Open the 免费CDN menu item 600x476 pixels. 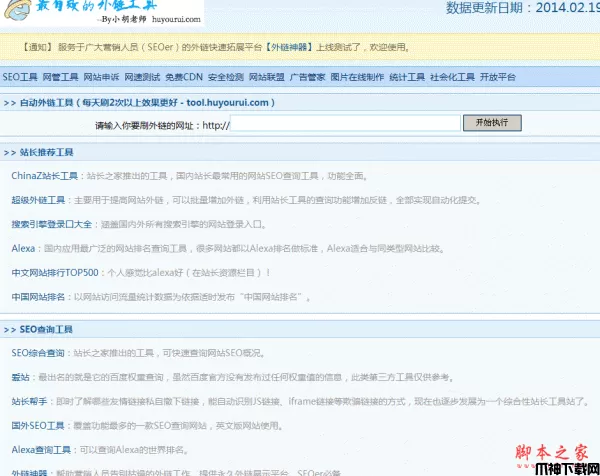184,77
